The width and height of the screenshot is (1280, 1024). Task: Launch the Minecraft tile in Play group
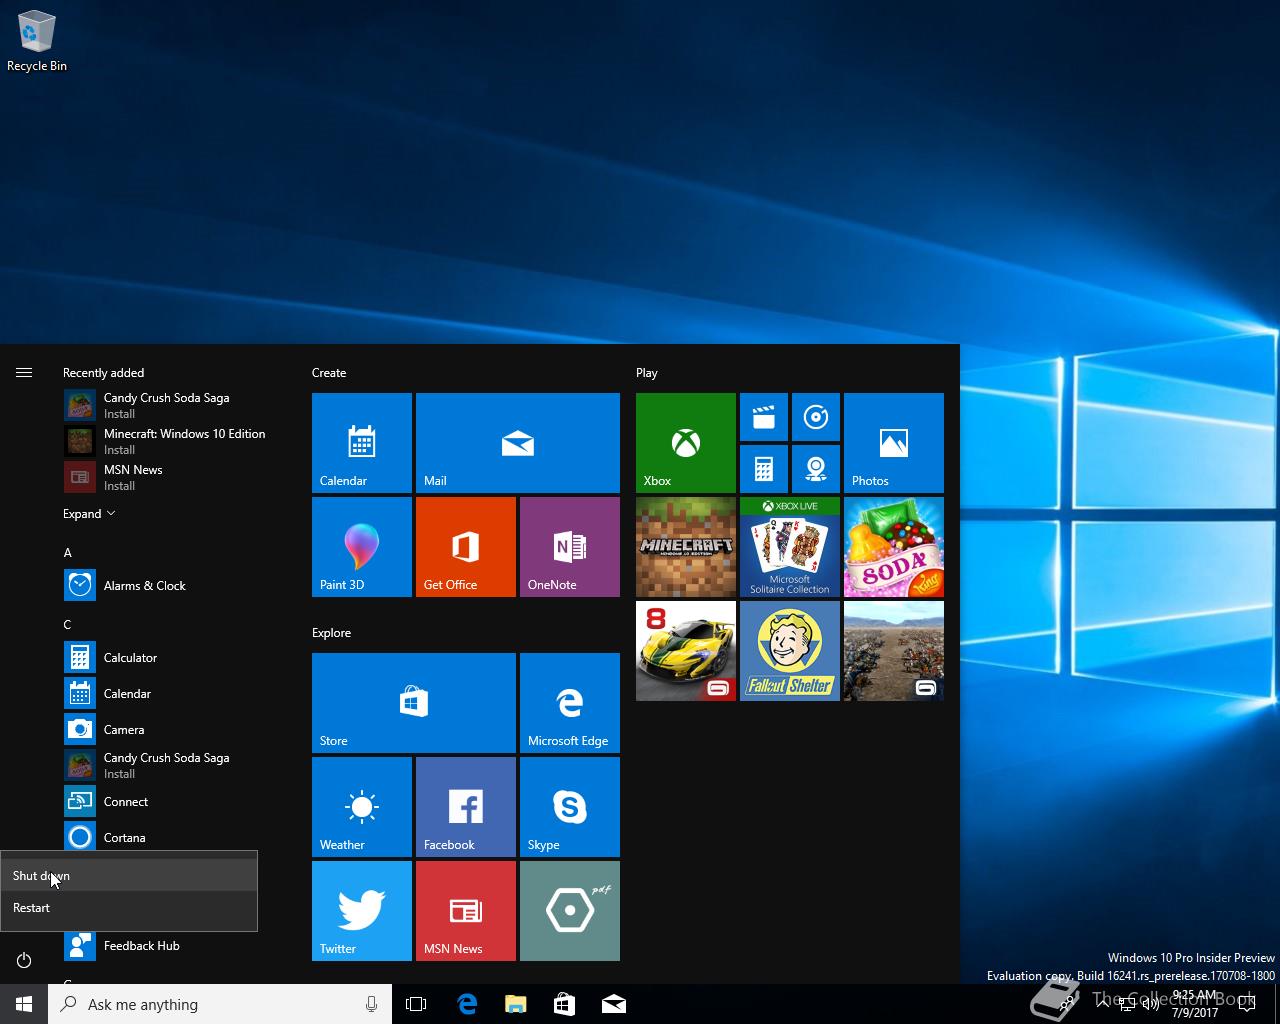(686, 547)
